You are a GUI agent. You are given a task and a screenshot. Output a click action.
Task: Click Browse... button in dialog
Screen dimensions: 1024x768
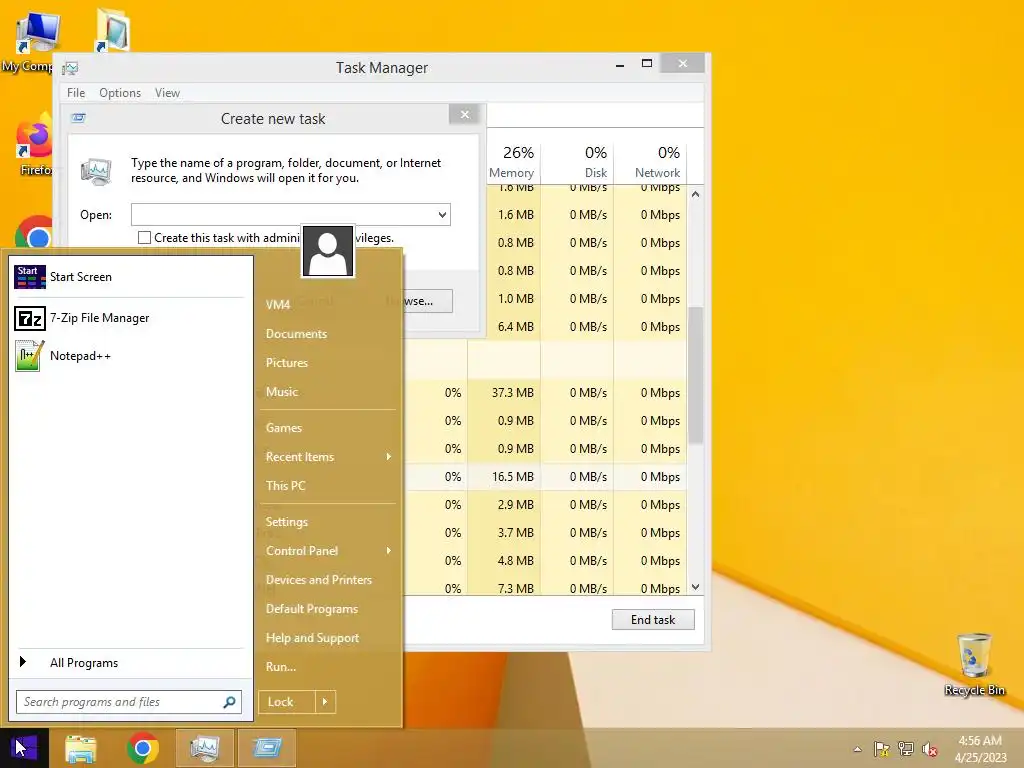point(427,301)
